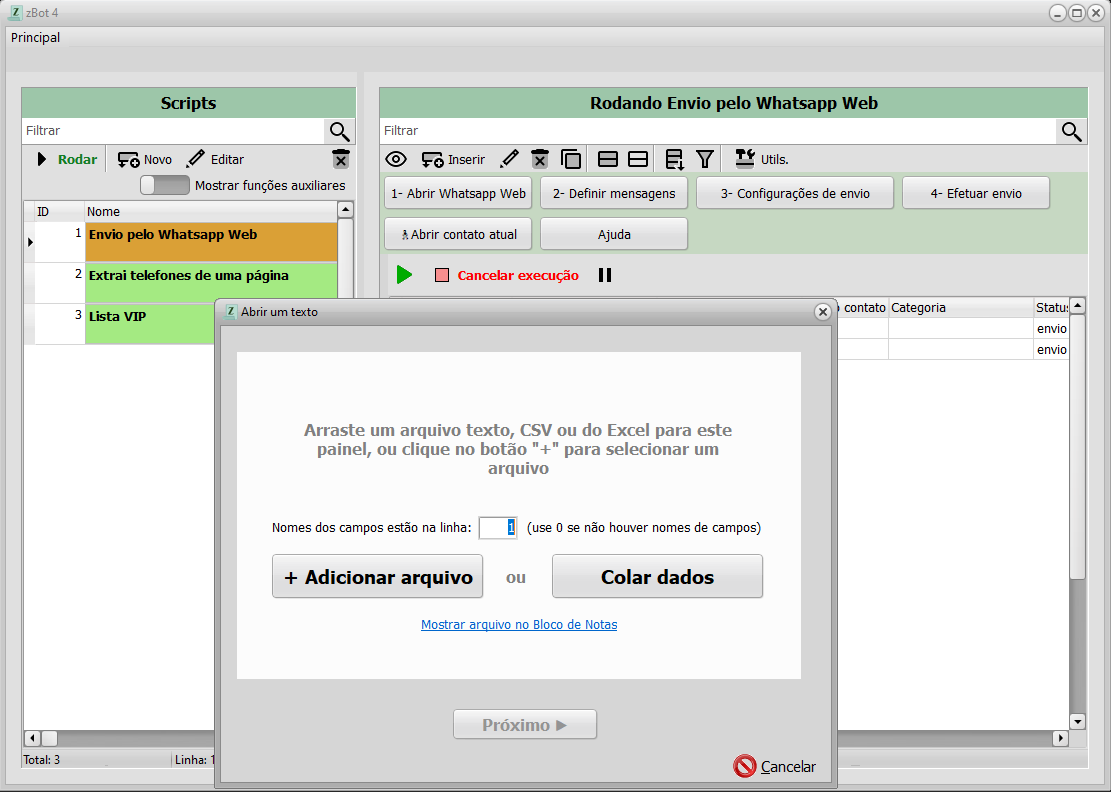Delete script using Scripts panel trash icon
The height and width of the screenshot is (792, 1111).
(341, 159)
